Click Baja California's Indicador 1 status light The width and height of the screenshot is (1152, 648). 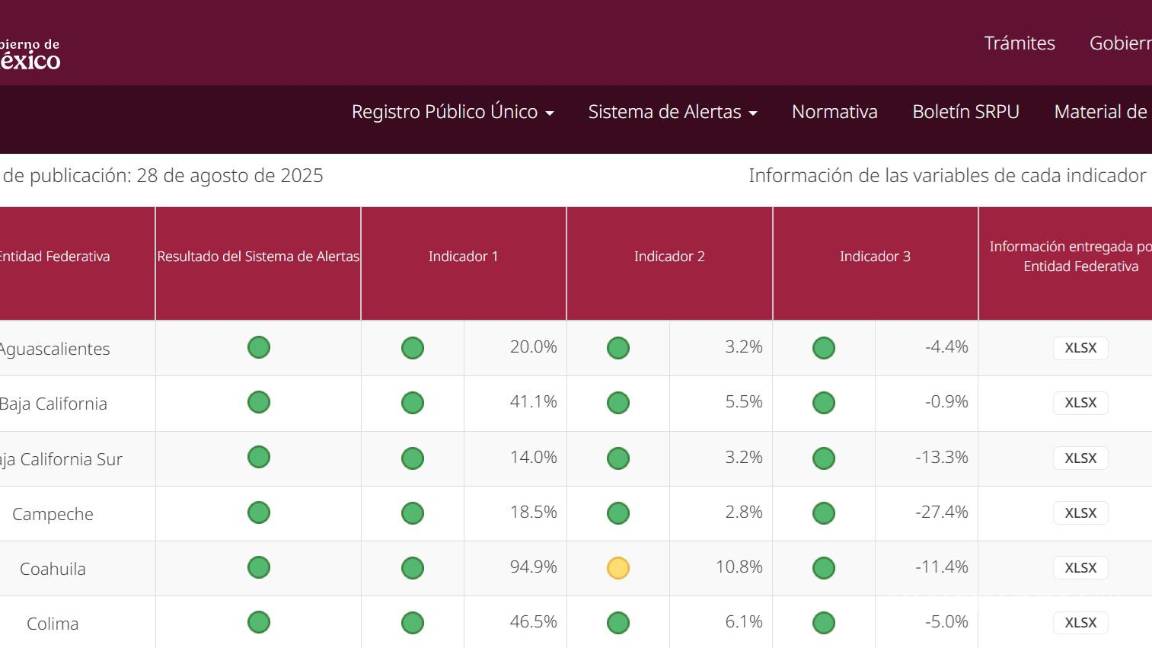412,403
